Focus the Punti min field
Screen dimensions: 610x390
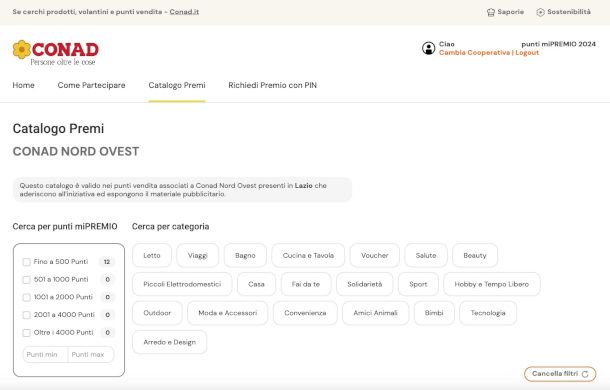45,355
